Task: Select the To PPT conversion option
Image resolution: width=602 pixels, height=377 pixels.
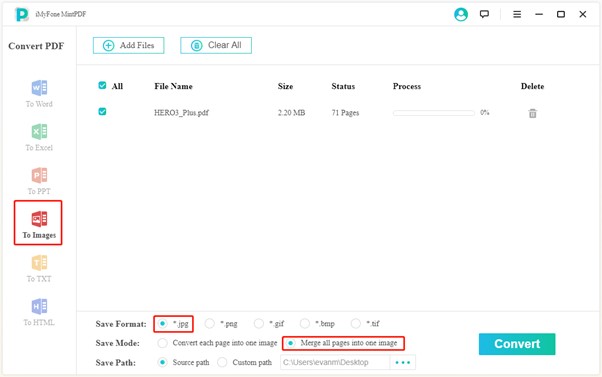Action: click(x=39, y=181)
